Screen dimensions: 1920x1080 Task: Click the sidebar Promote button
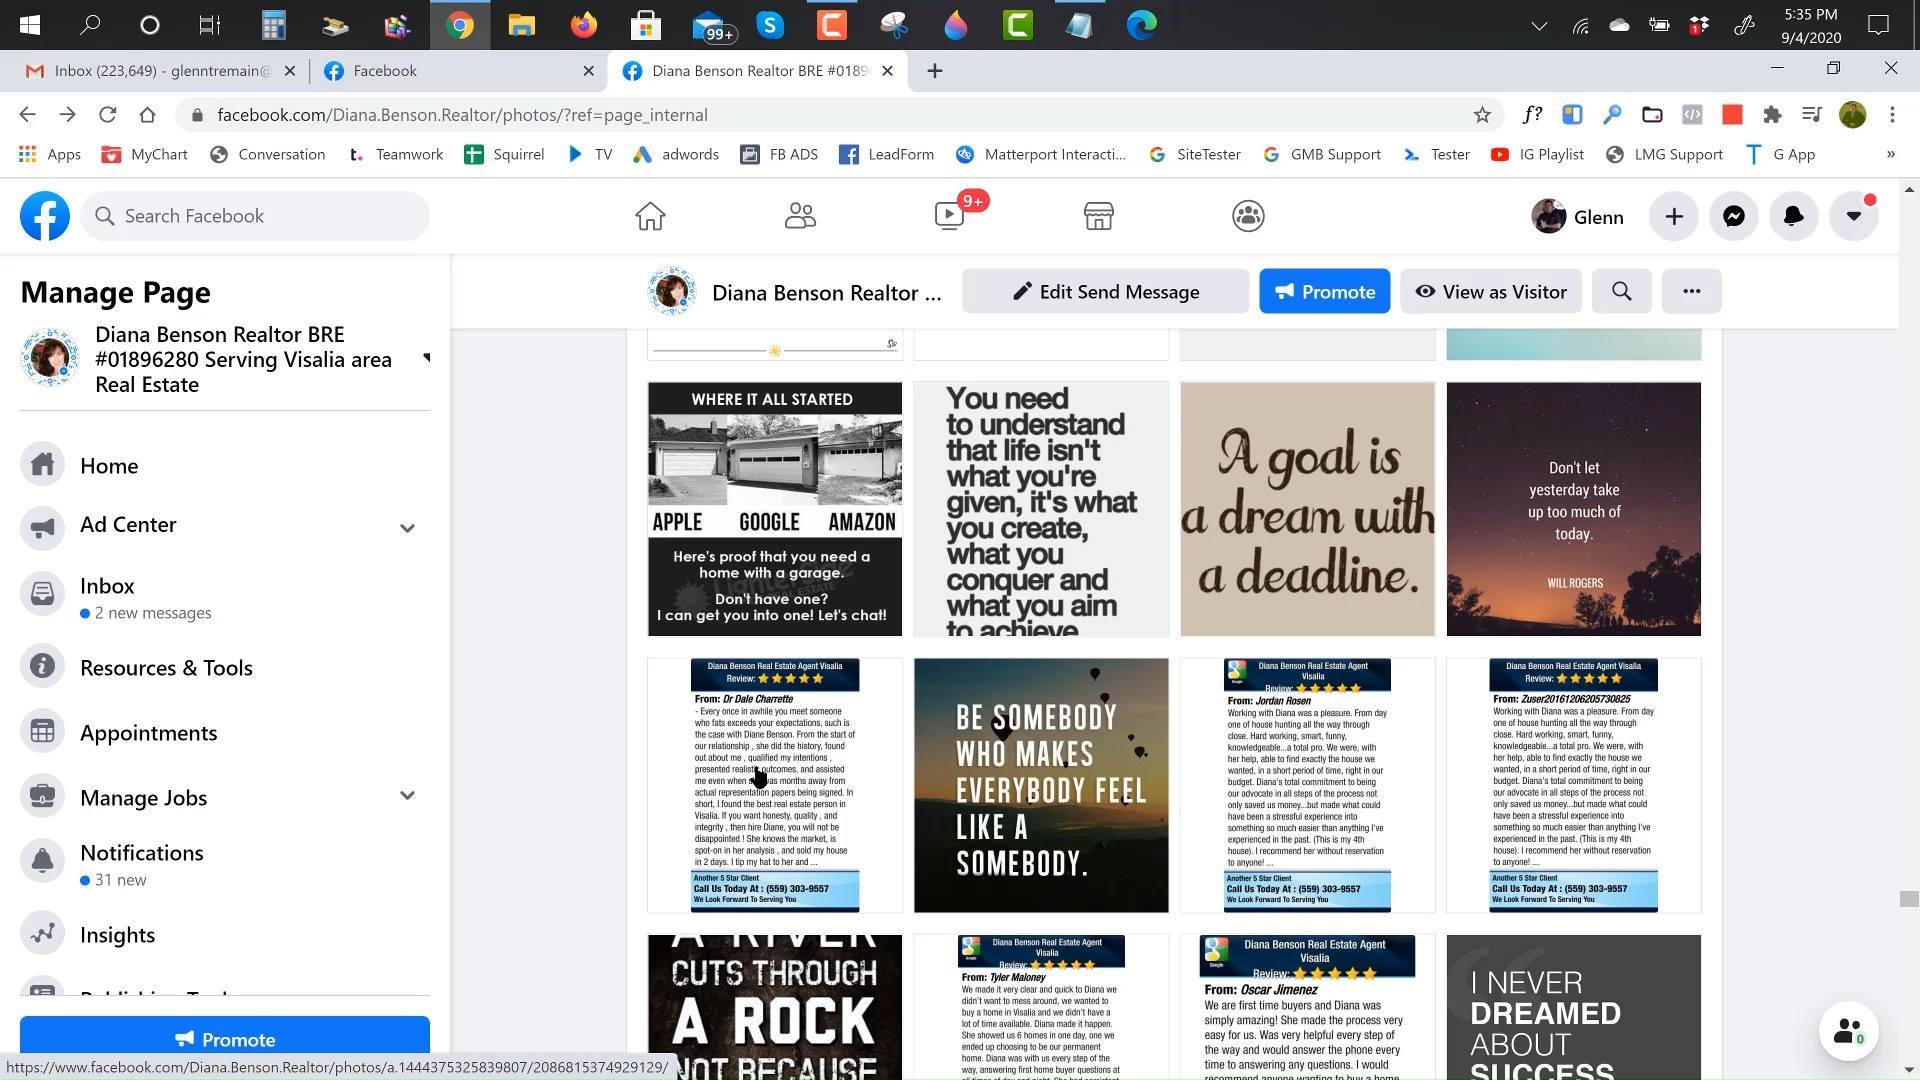pyautogui.click(x=225, y=1039)
